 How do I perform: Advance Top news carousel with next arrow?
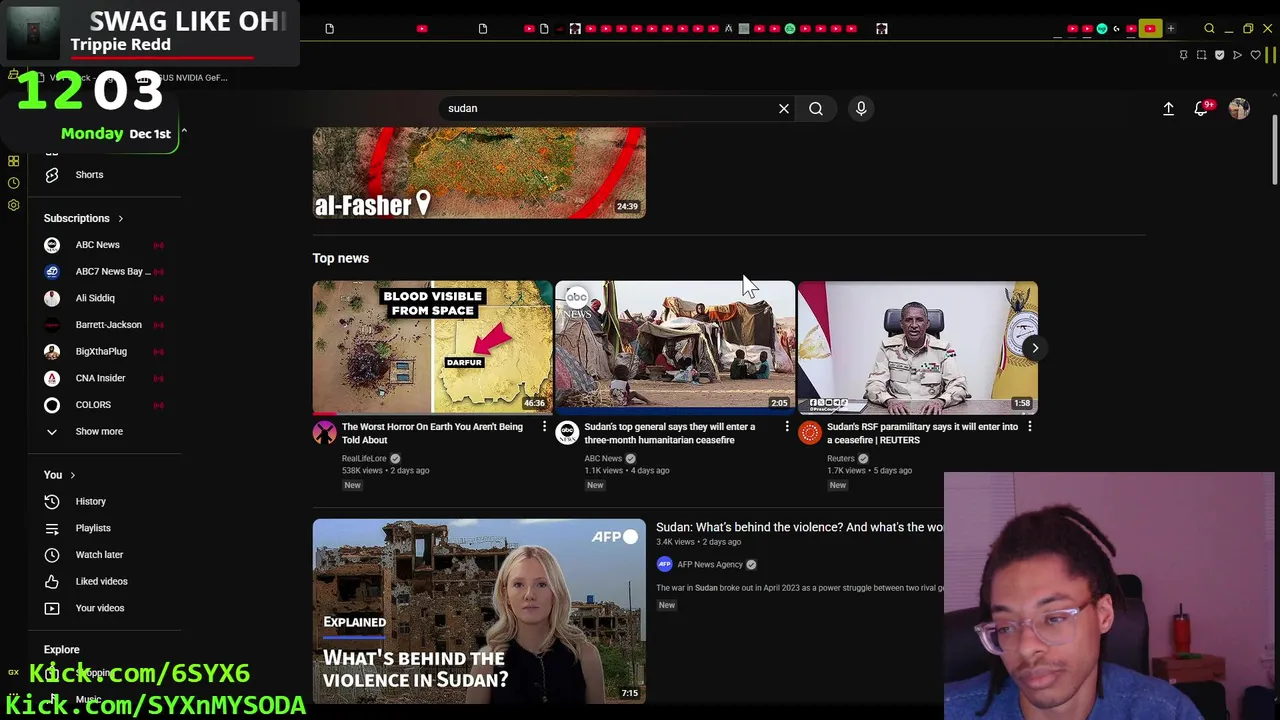[1035, 348]
